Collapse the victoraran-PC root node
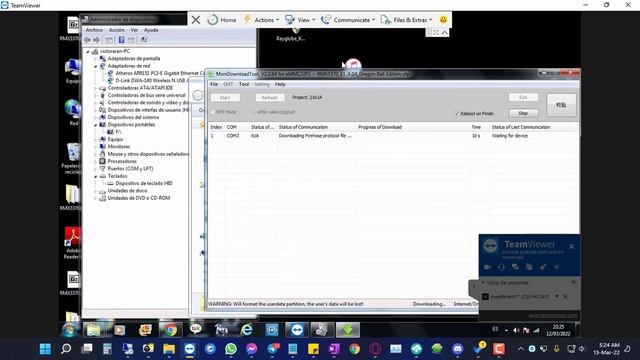The height and width of the screenshot is (360, 640). coord(88,51)
